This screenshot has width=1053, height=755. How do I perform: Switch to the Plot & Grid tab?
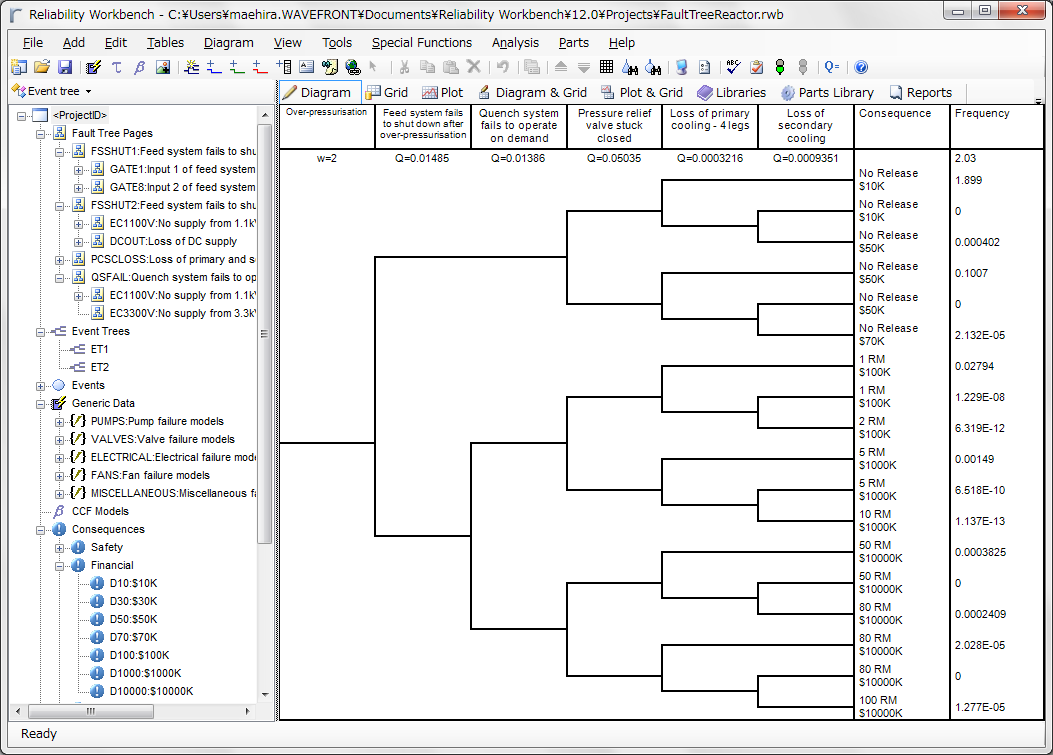click(643, 93)
